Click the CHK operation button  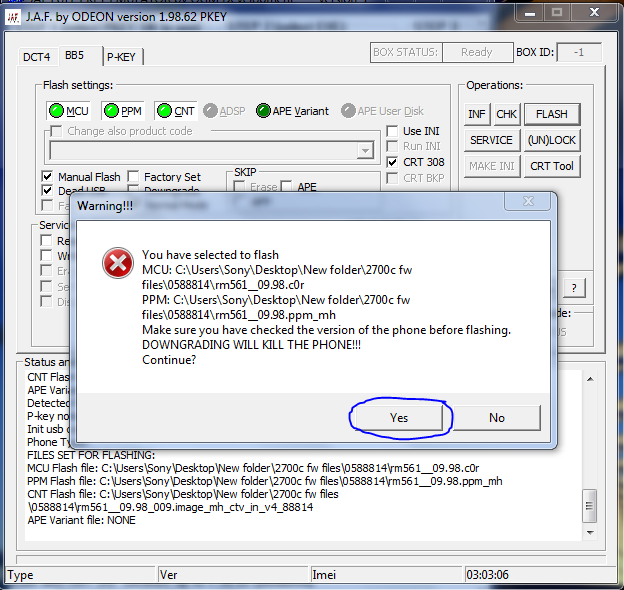[507, 114]
